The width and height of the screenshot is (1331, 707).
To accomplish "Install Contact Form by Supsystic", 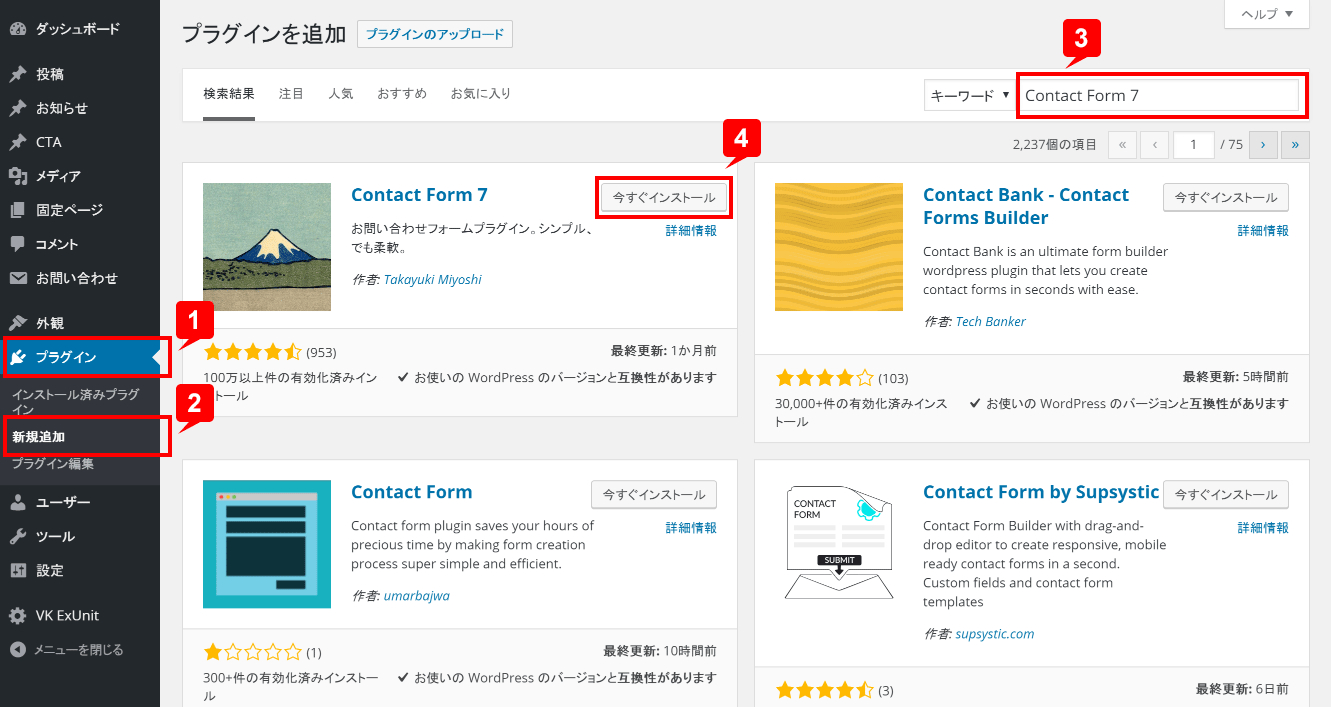I will point(1226,495).
